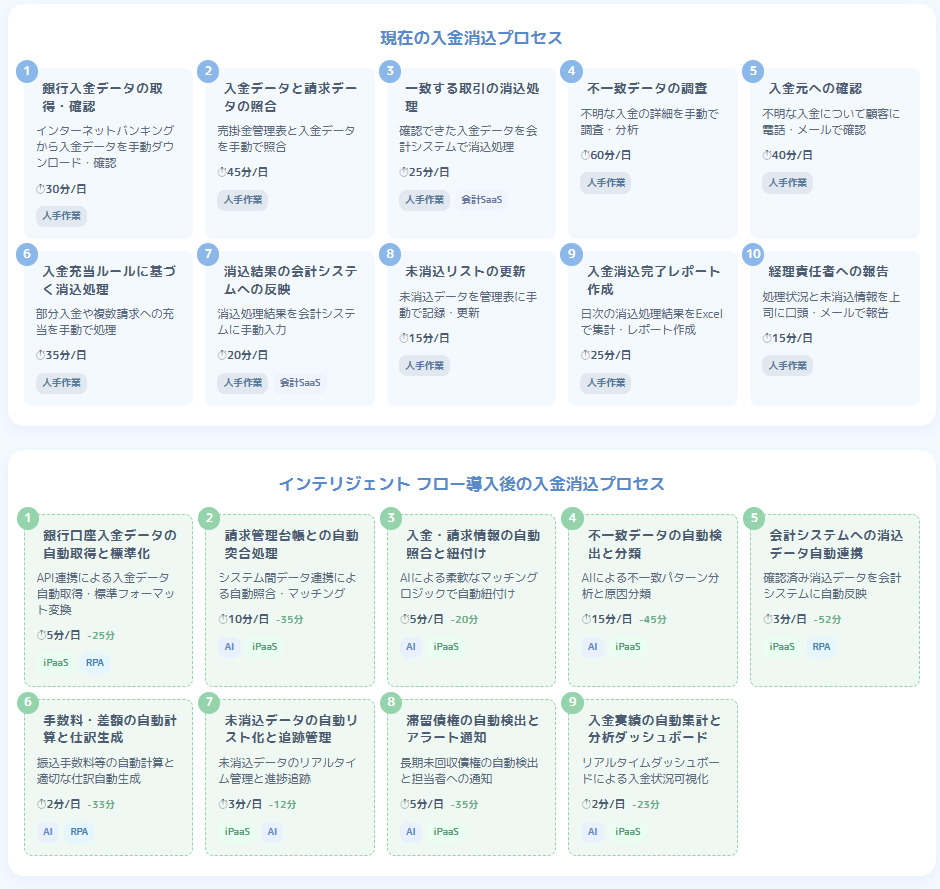Image resolution: width=940 pixels, height=889 pixels.
Task: Open the card titled 銀行入金データの取得・確認
Action: (109, 153)
